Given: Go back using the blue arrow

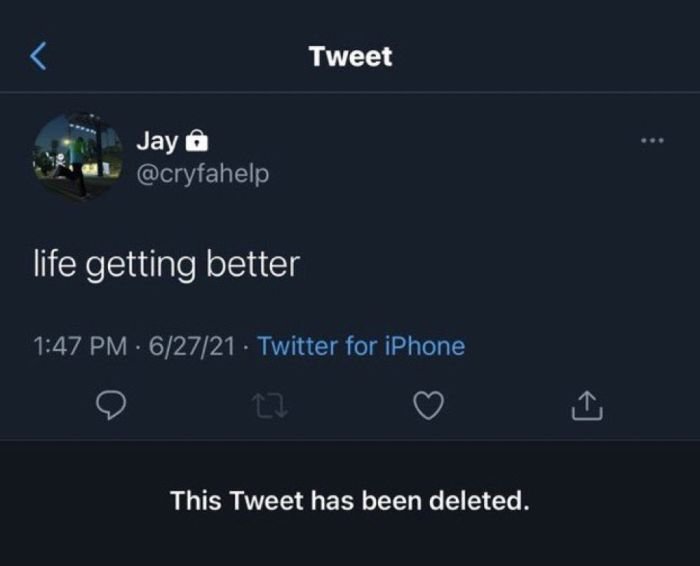Looking at the screenshot, I should pyautogui.click(x=39, y=56).
